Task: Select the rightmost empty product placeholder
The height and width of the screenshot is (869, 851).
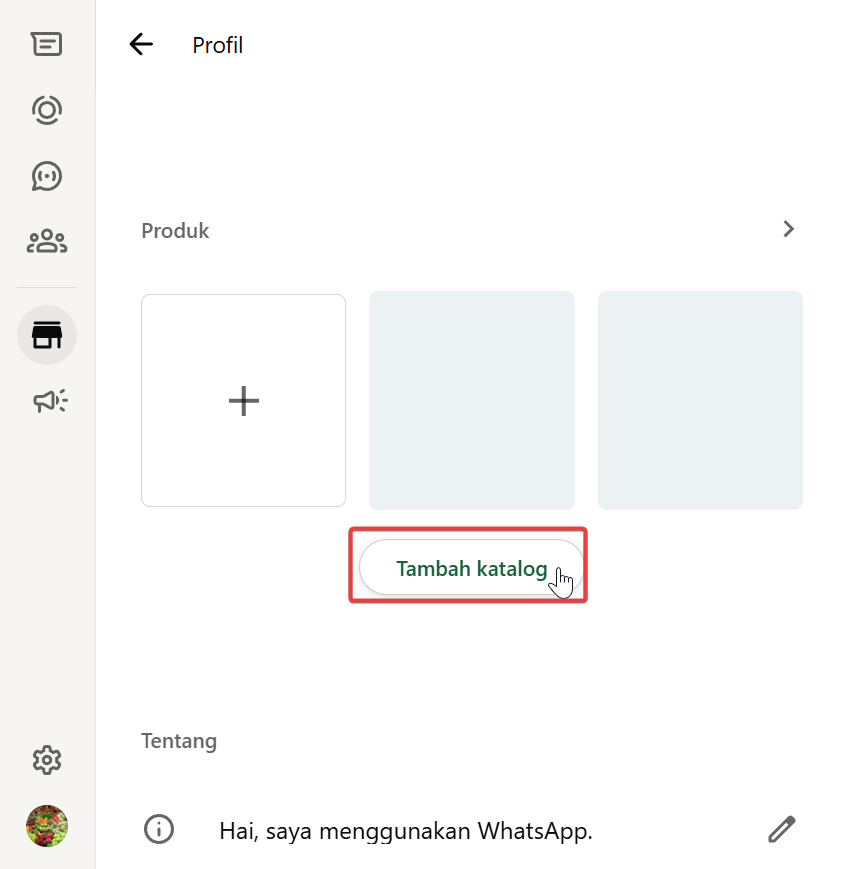Action: [700, 400]
